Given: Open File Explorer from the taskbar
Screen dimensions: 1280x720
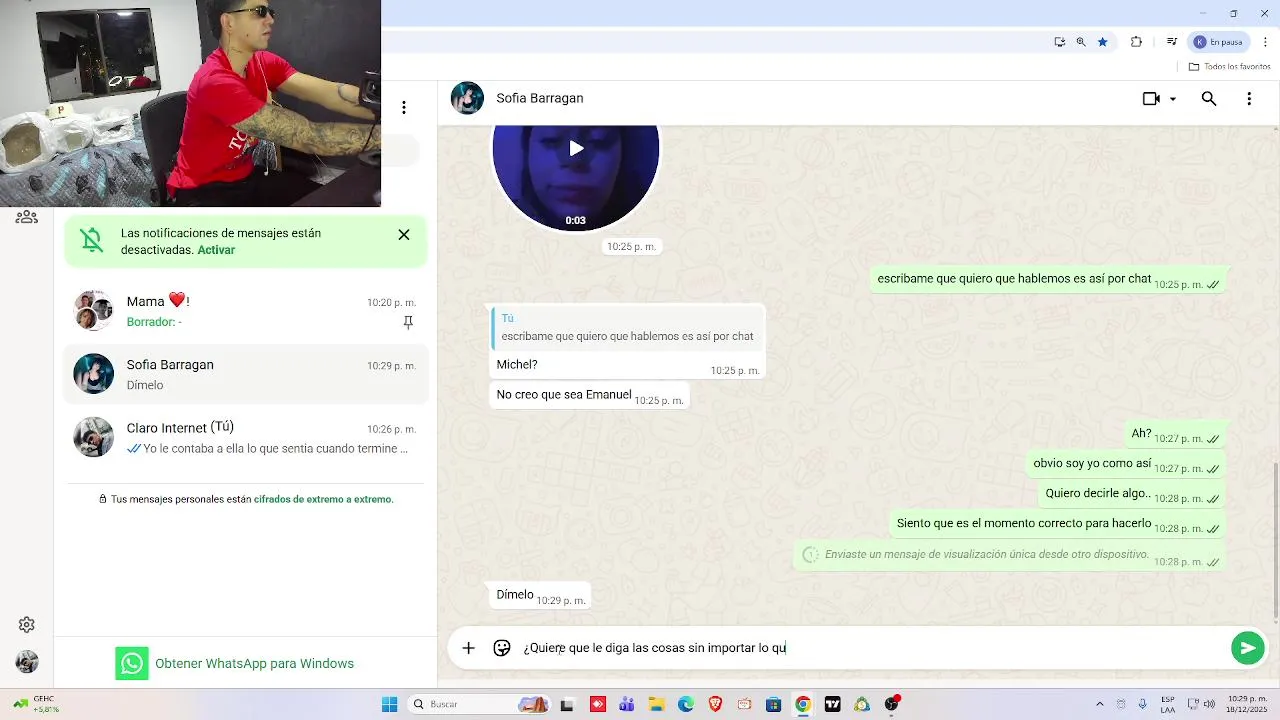Looking at the screenshot, I should tap(657, 704).
